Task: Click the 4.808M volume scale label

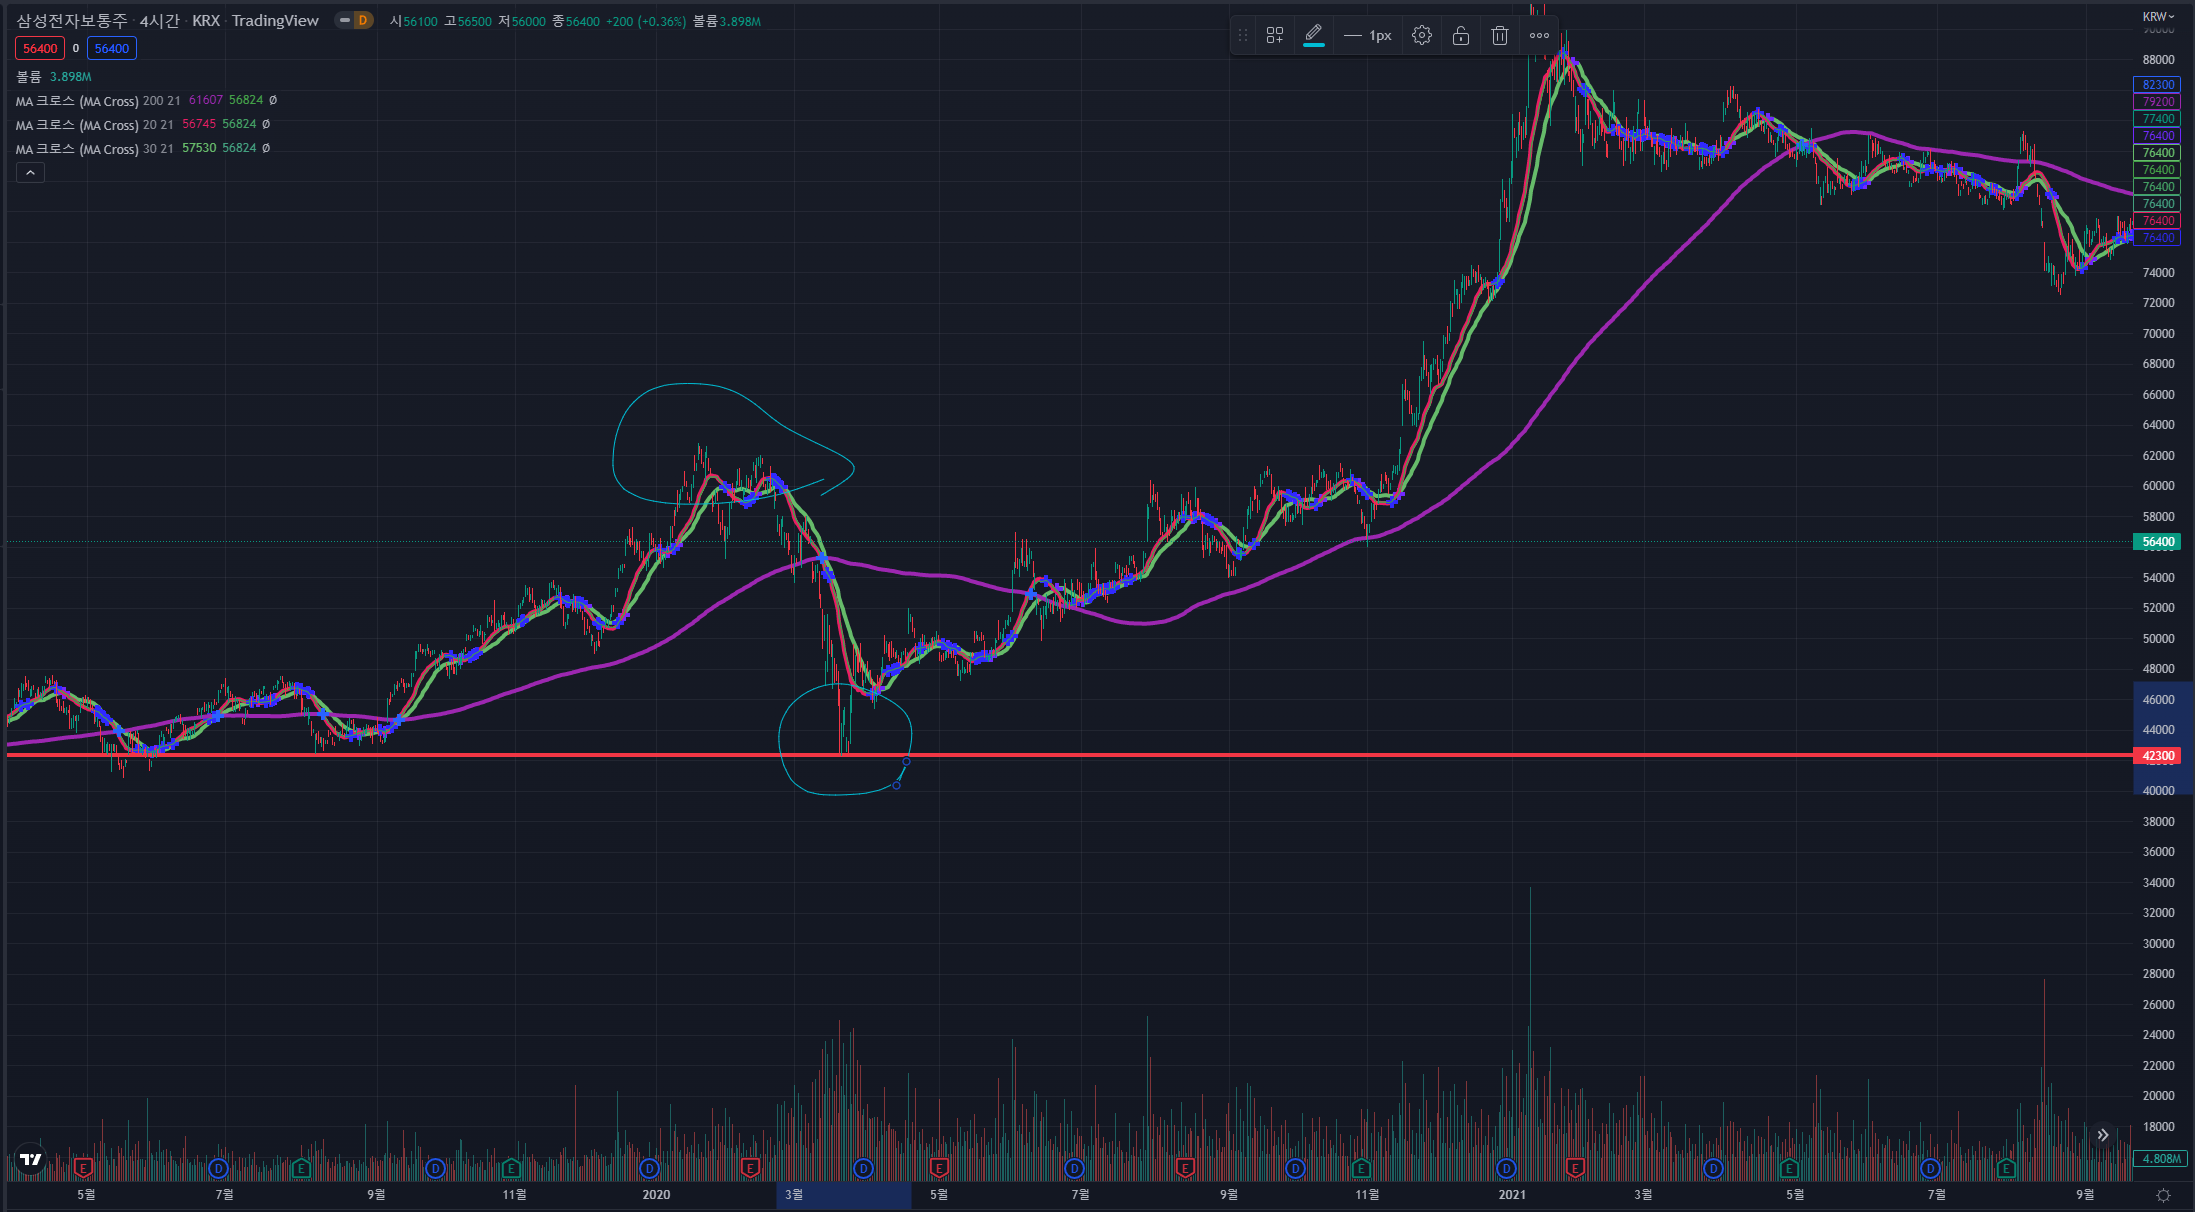Action: [x=2160, y=1159]
